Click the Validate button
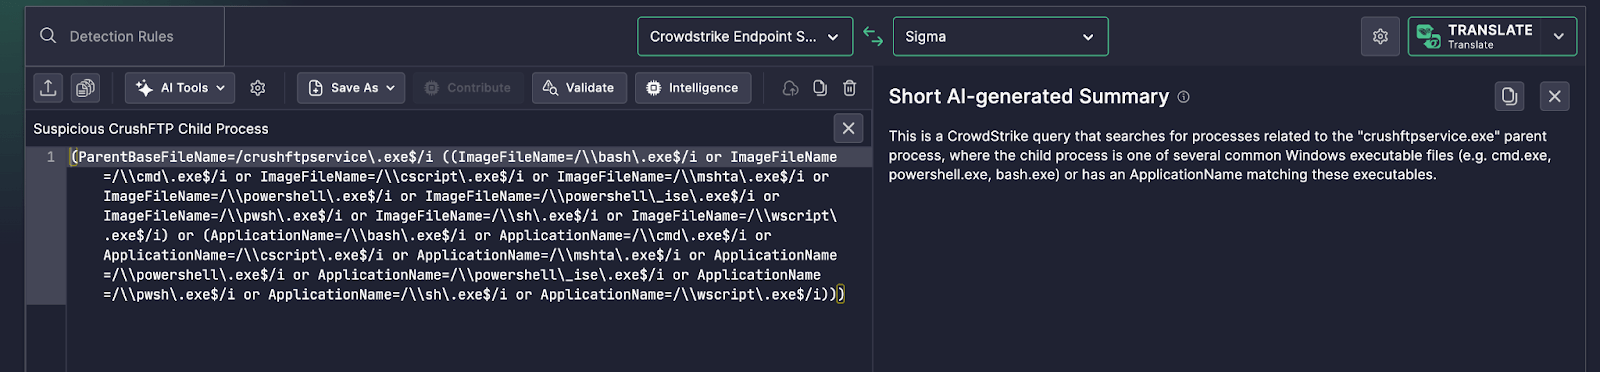This screenshot has width=1600, height=372. pyautogui.click(x=579, y=88)
